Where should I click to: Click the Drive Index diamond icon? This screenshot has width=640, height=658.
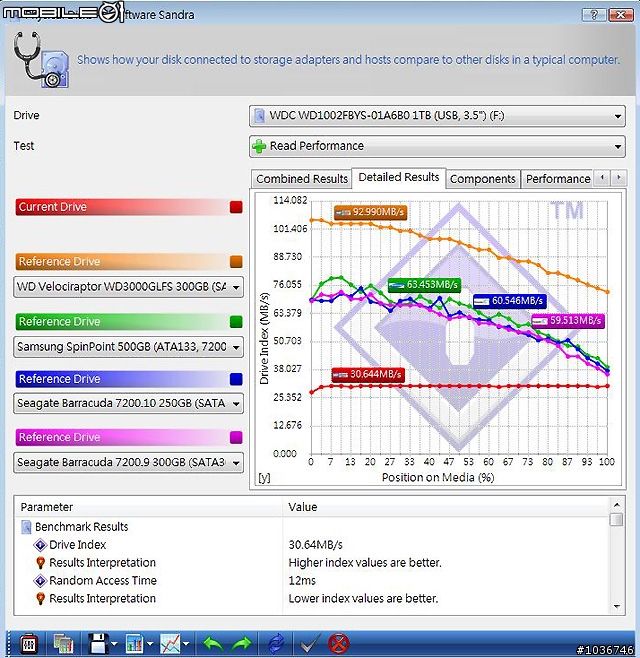click(40, 545)
